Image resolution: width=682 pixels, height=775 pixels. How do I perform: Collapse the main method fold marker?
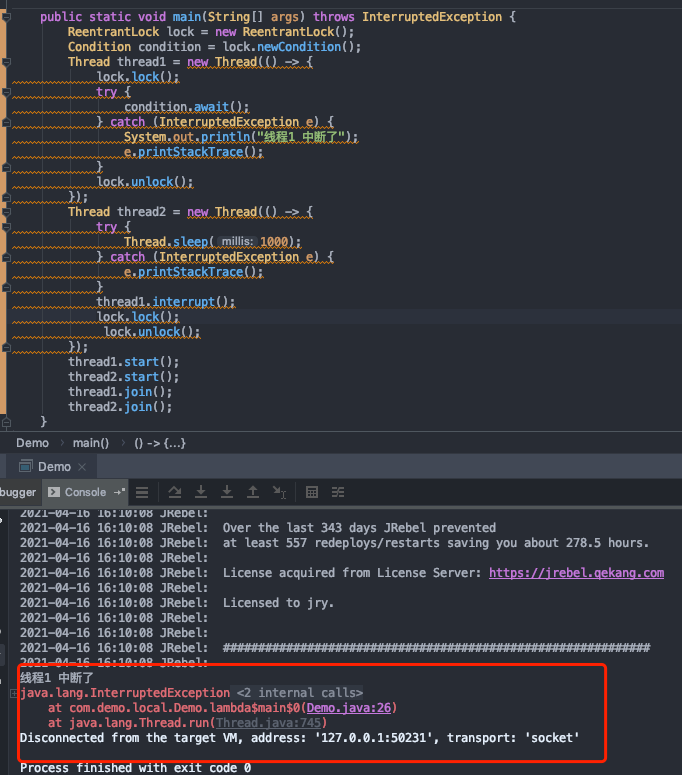pyautogui.click(x=6, y=17)
